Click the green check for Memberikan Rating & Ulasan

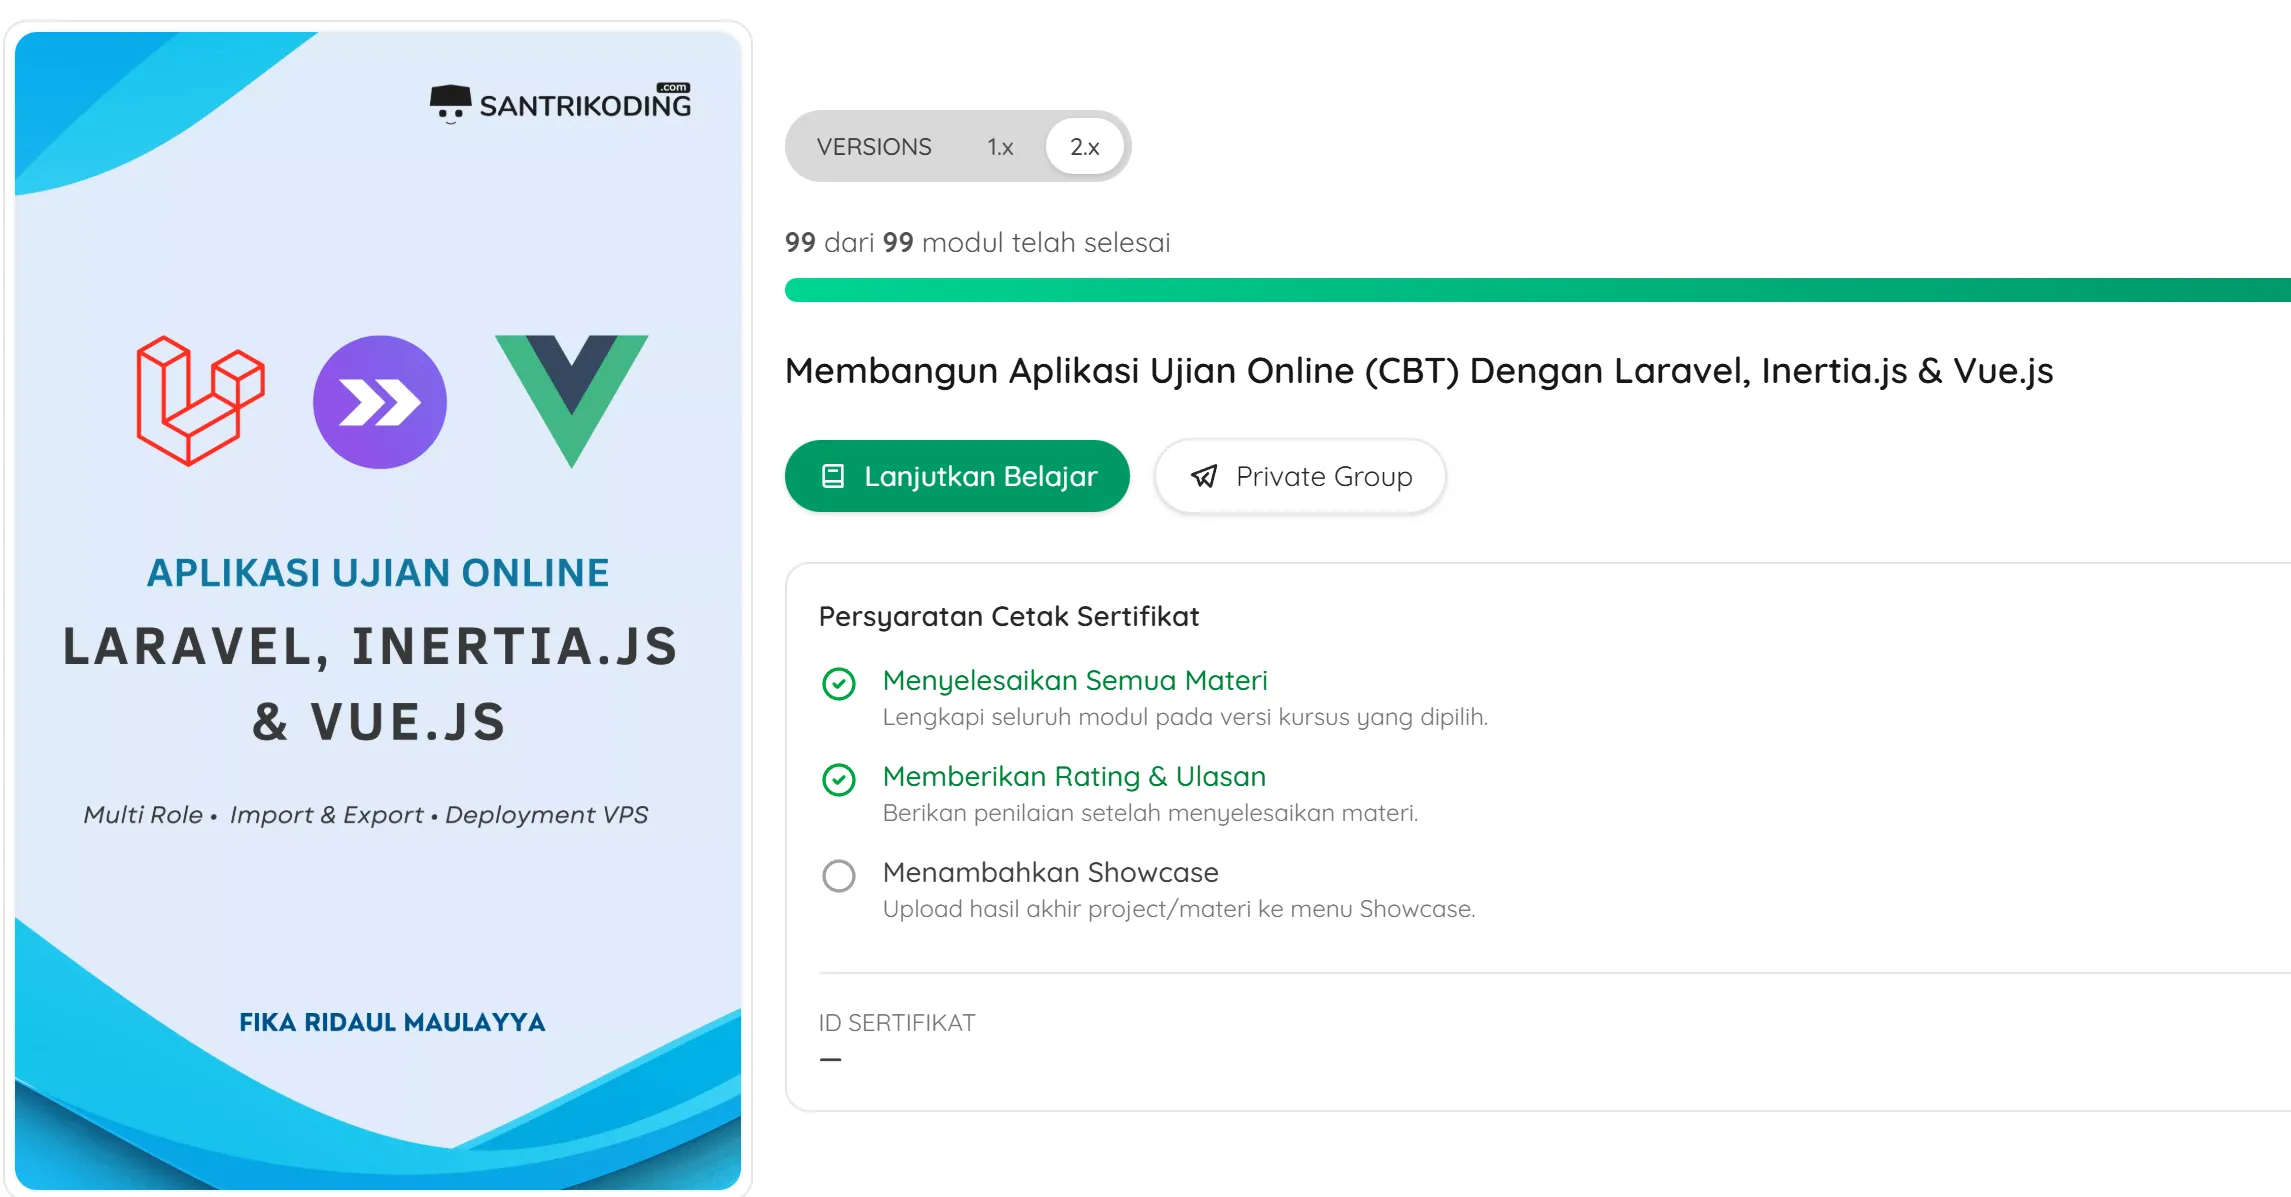click(x=839, y=780)
